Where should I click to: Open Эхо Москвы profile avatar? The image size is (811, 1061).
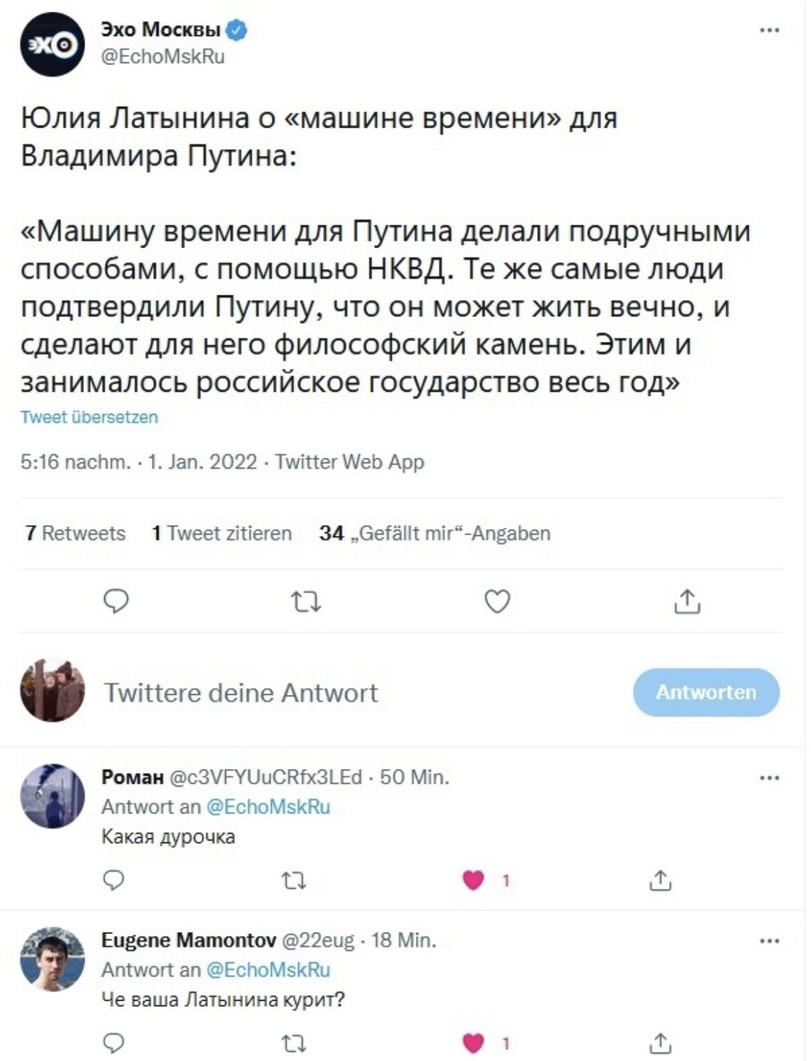click(x=52, y=44)
